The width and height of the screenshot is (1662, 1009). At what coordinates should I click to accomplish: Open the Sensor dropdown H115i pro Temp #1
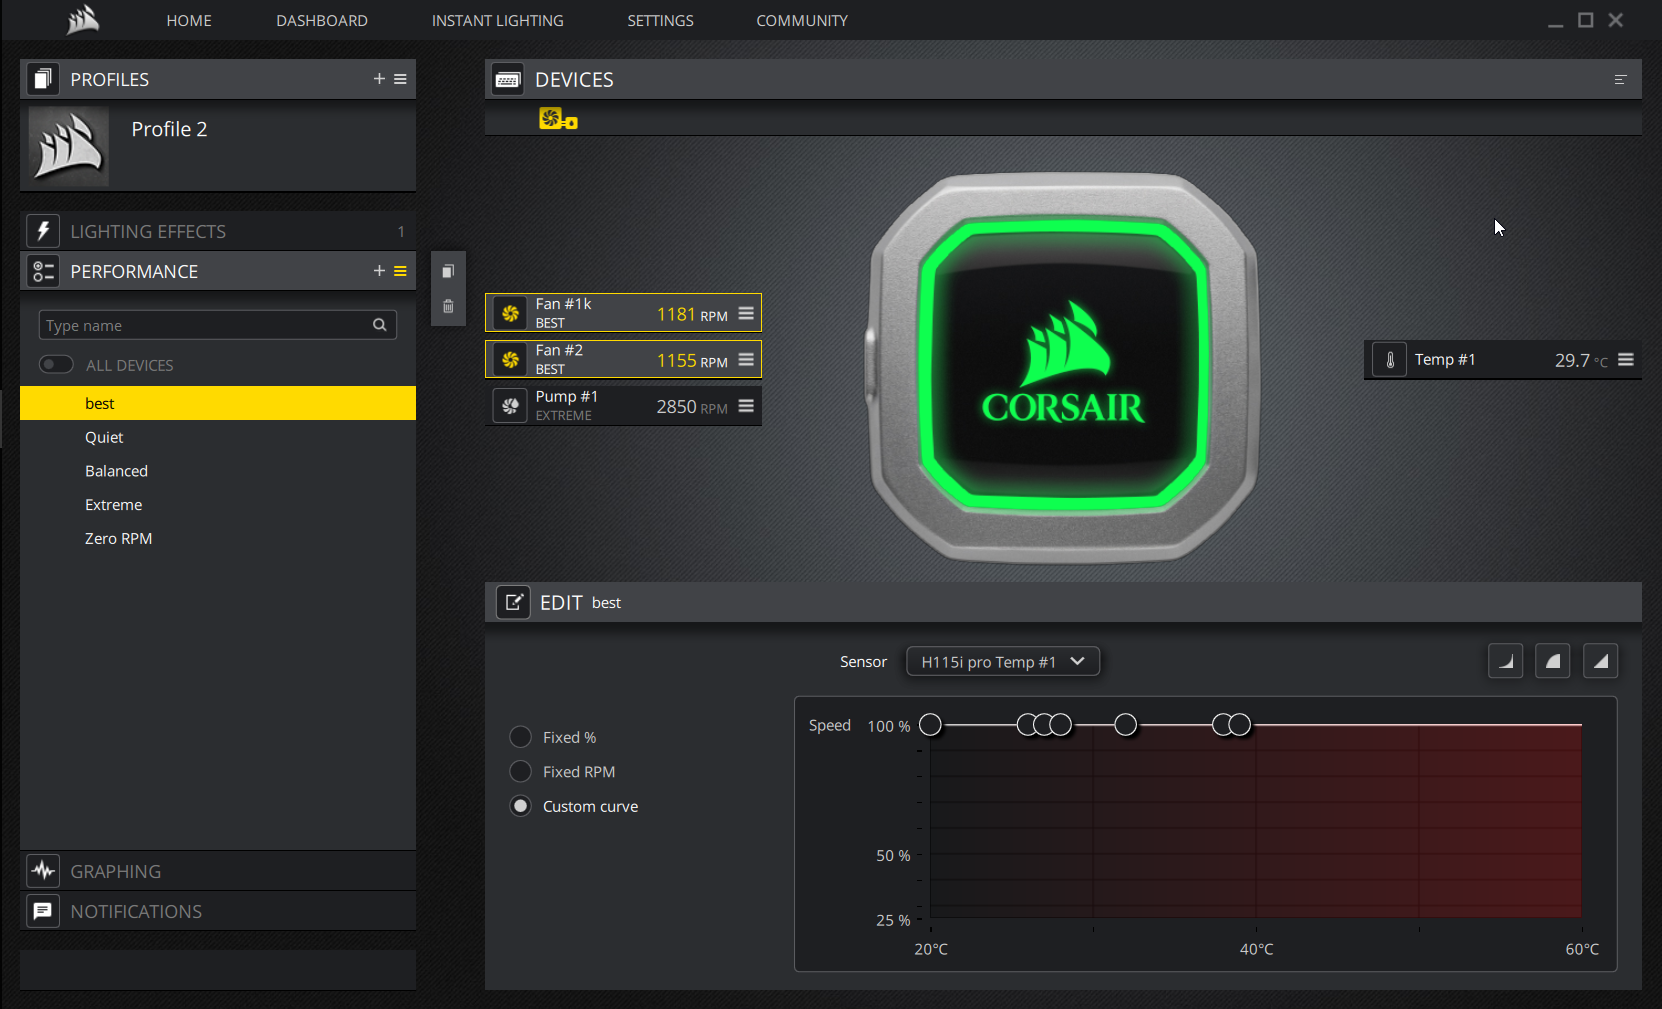tap(1003, 661)
